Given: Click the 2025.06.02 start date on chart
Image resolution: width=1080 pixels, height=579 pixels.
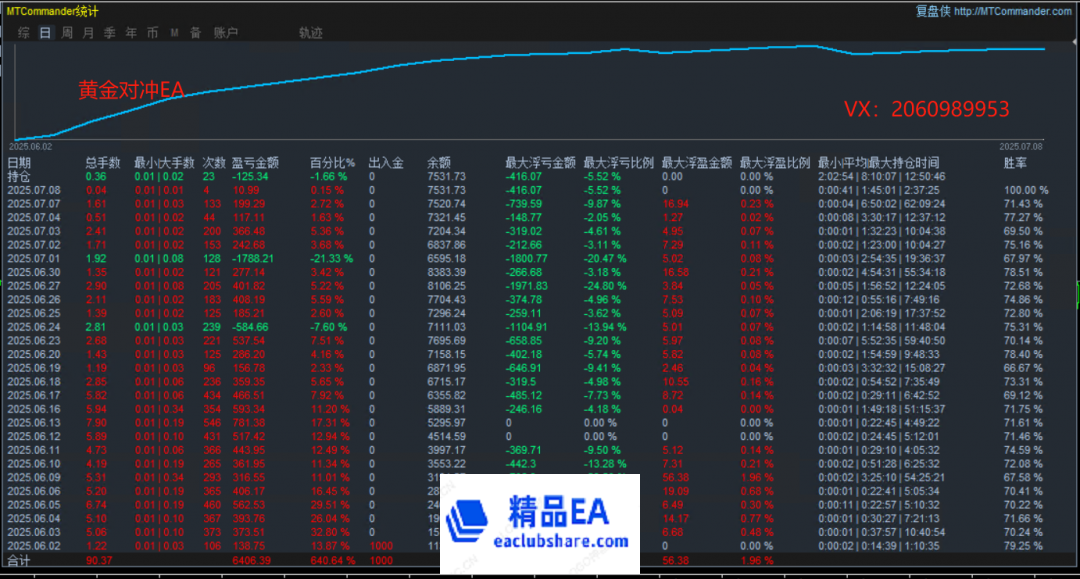Looking at the screenshot, I should pos(30,145).
